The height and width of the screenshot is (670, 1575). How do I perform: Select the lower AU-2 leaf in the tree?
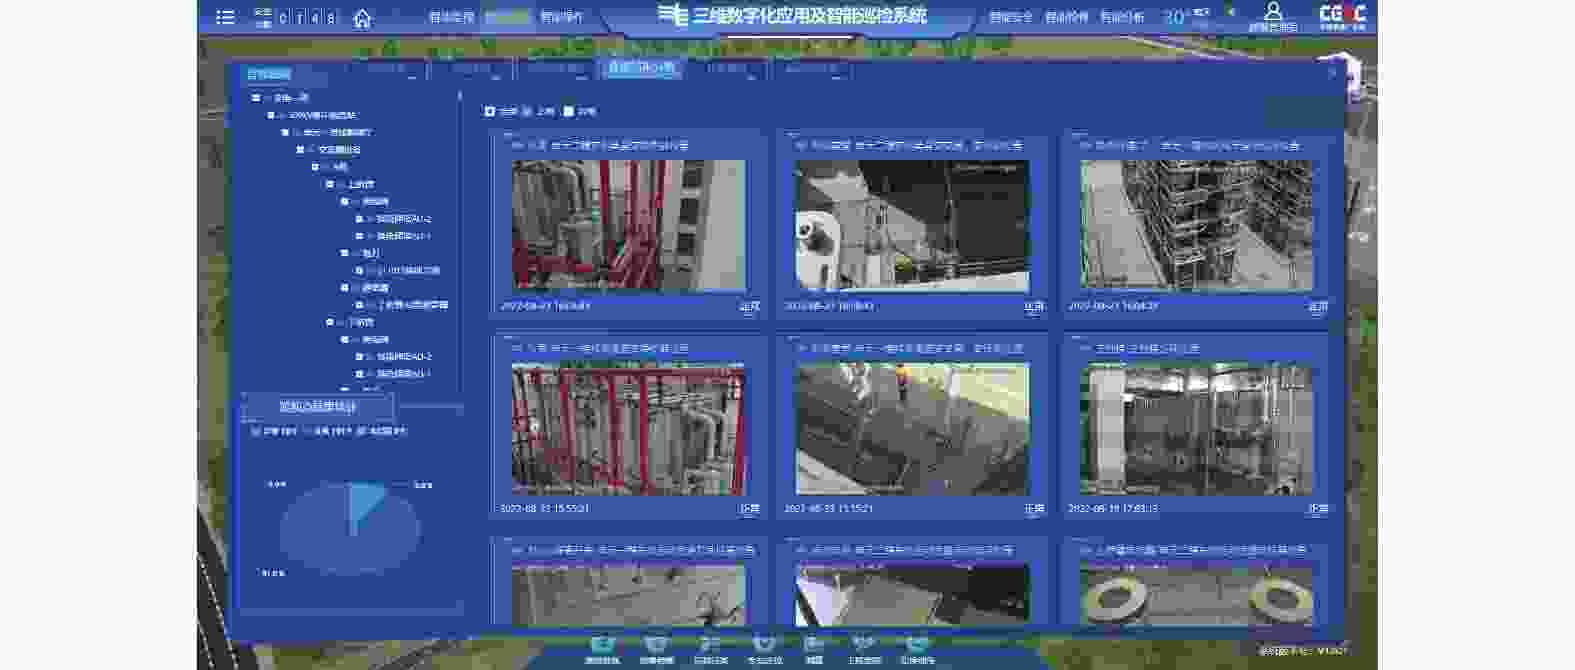coord(403,356)
